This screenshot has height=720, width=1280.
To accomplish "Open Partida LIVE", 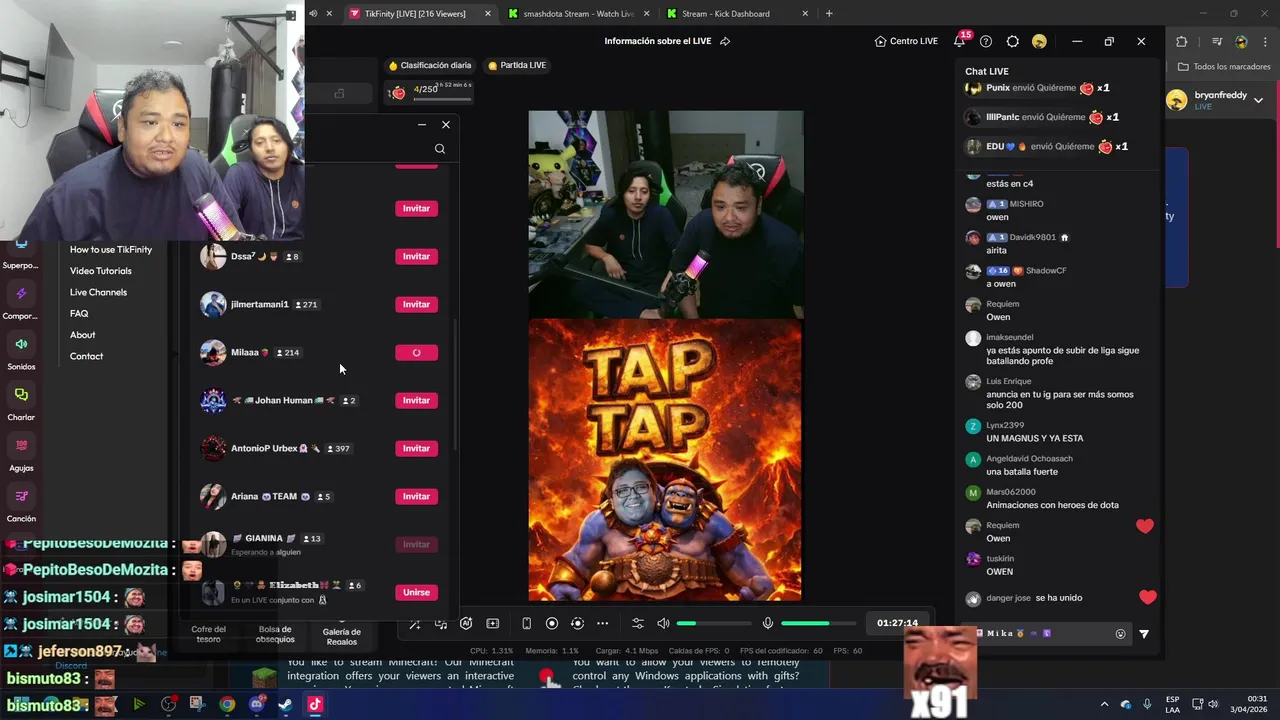I will pos(516,65).
